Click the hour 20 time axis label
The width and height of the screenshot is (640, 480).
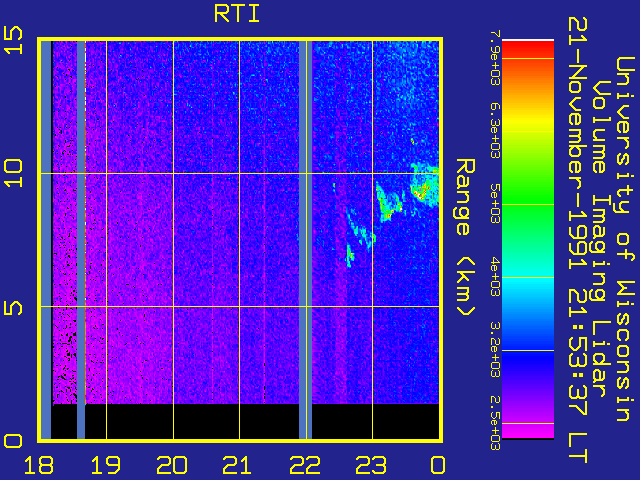[172, 465]
